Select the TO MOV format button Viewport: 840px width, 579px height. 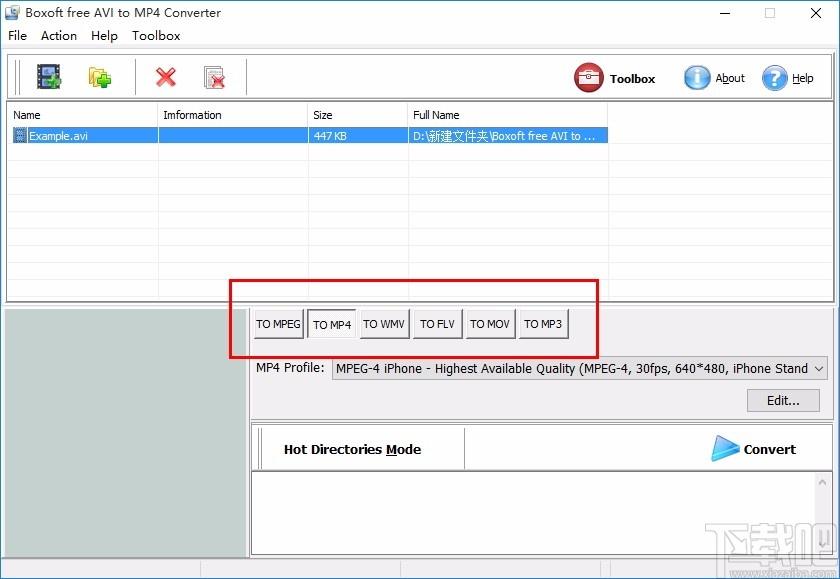490,324
